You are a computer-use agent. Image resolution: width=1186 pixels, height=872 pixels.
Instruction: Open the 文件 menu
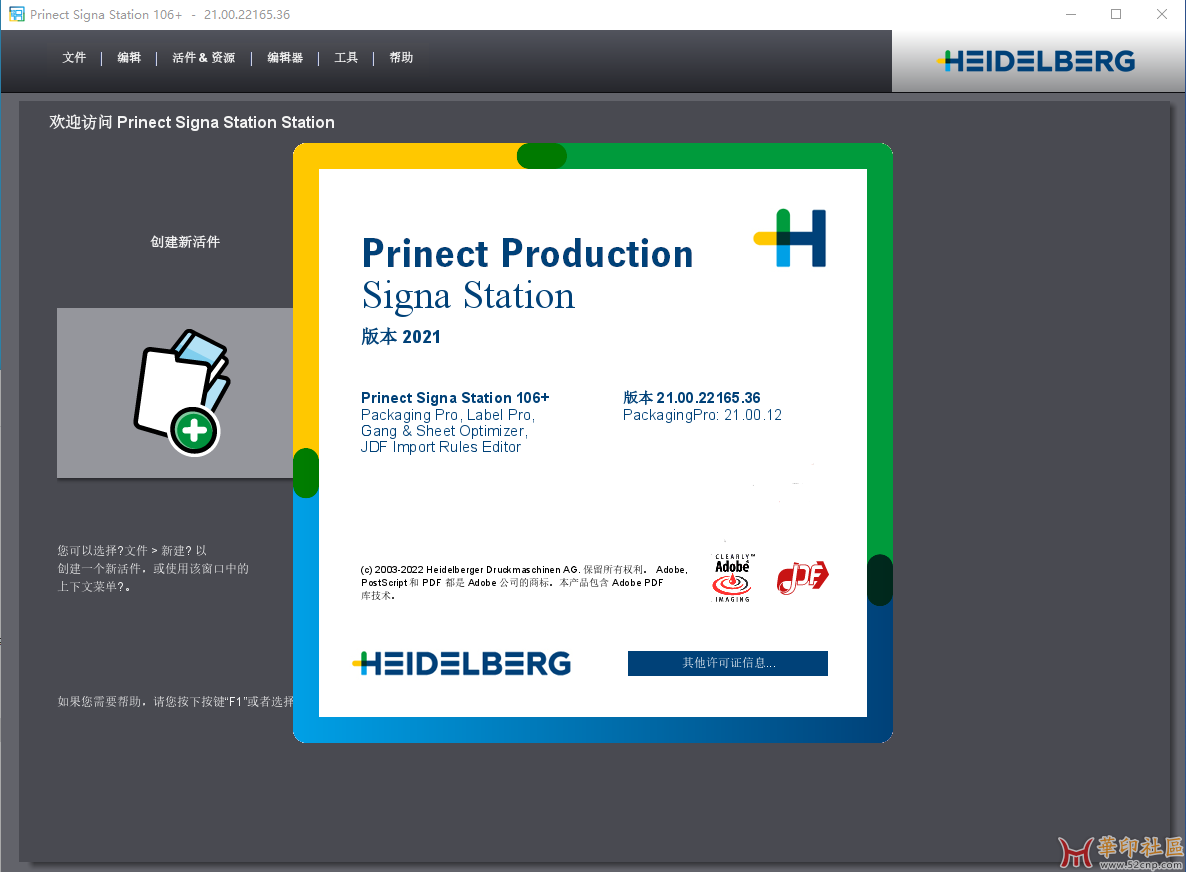74,57
